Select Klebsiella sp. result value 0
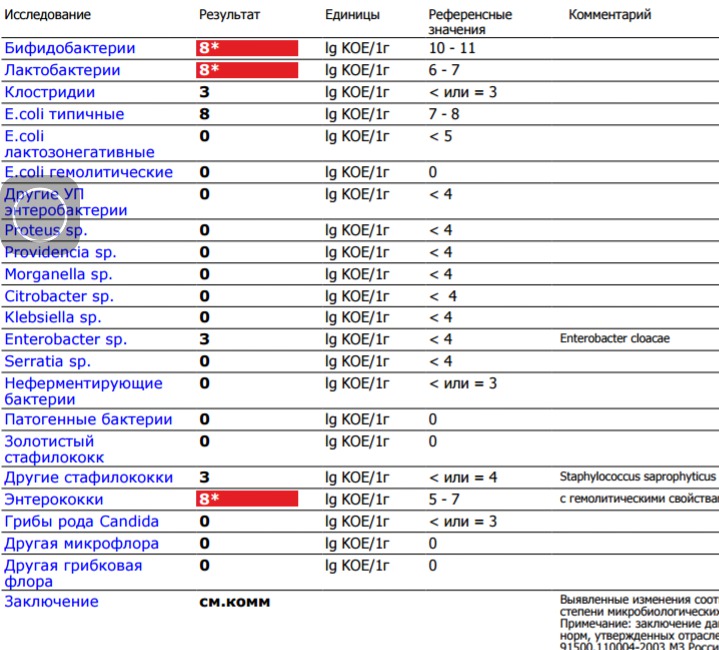The height and width of the screenshot is (650, 719). click(205, 317)
